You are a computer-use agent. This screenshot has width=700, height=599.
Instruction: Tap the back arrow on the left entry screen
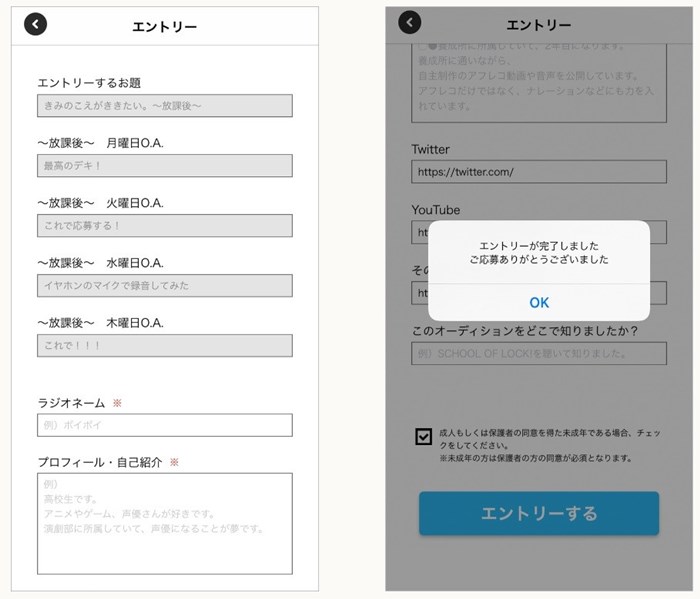(36, 25)
